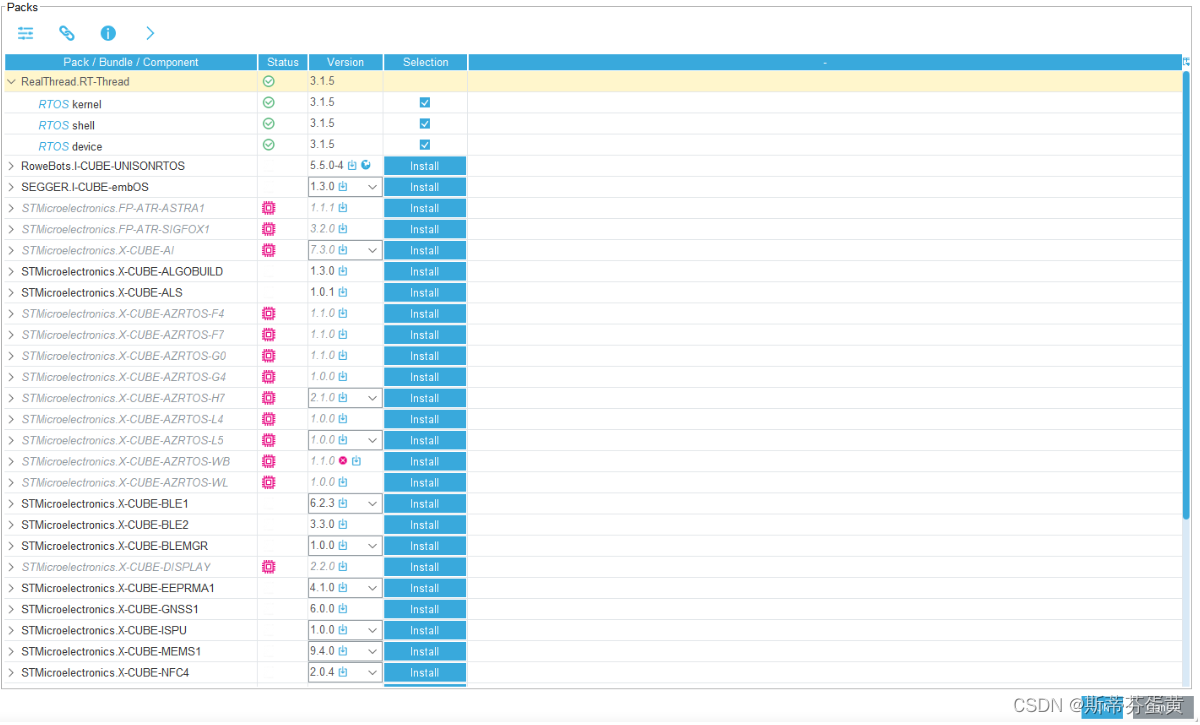Open version dropdown for X-CUBE-EEPRMA1 4.1.0

[373, 588]
